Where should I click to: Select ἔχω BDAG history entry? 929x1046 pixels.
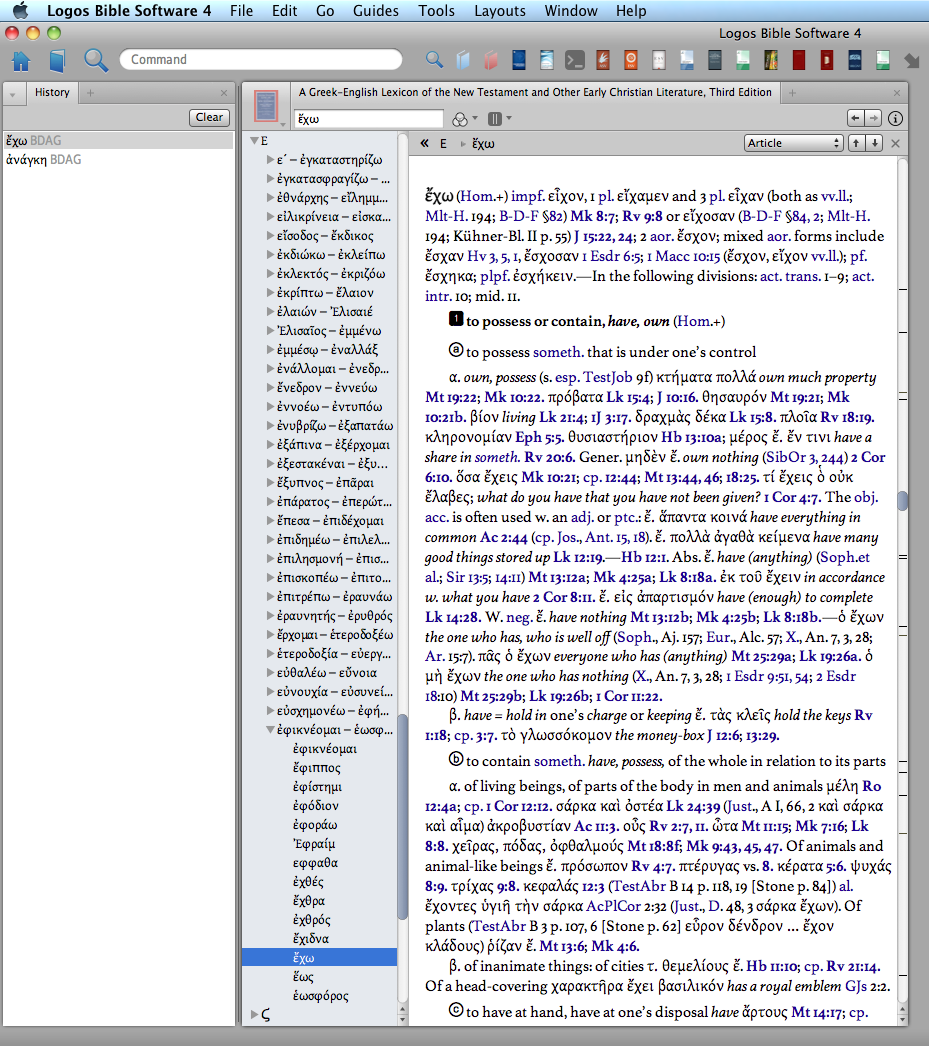[x=118, y=141]
